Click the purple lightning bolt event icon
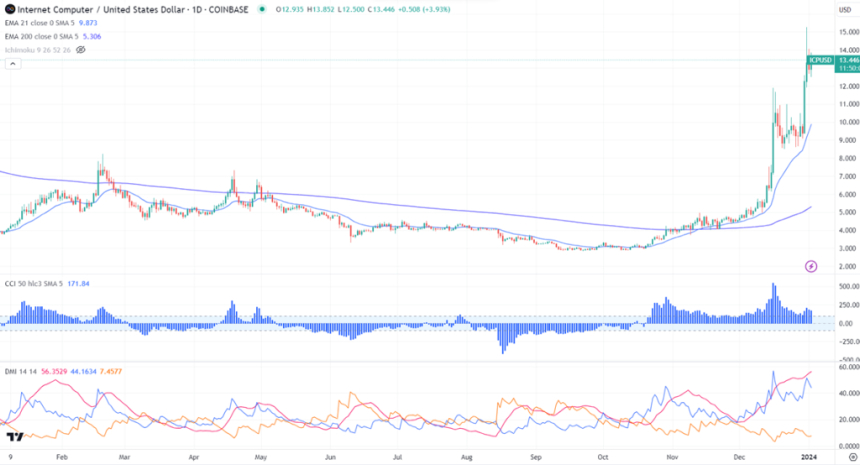Viewport: 860px width, 465px height. tap(811, 266)
